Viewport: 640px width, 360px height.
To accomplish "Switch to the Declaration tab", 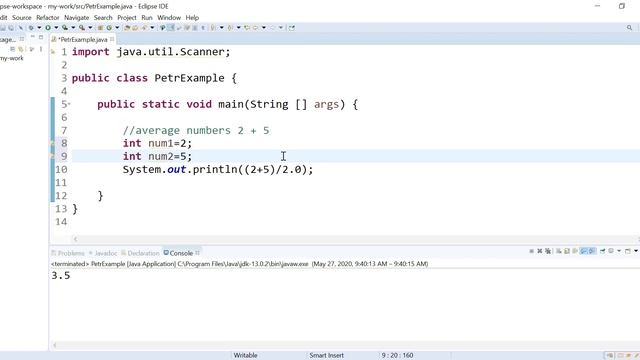I will click(x=140, y=253).
